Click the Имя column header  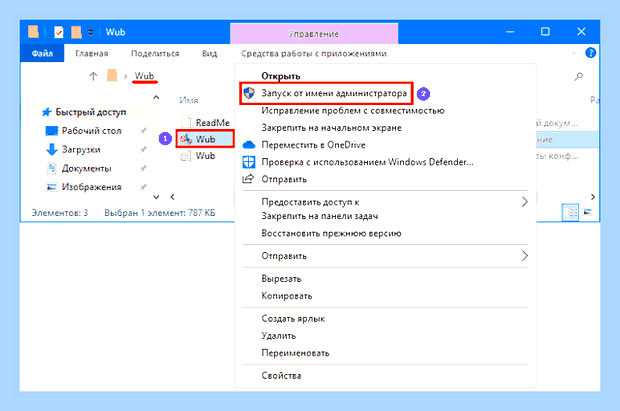click(x=189, y=100)
